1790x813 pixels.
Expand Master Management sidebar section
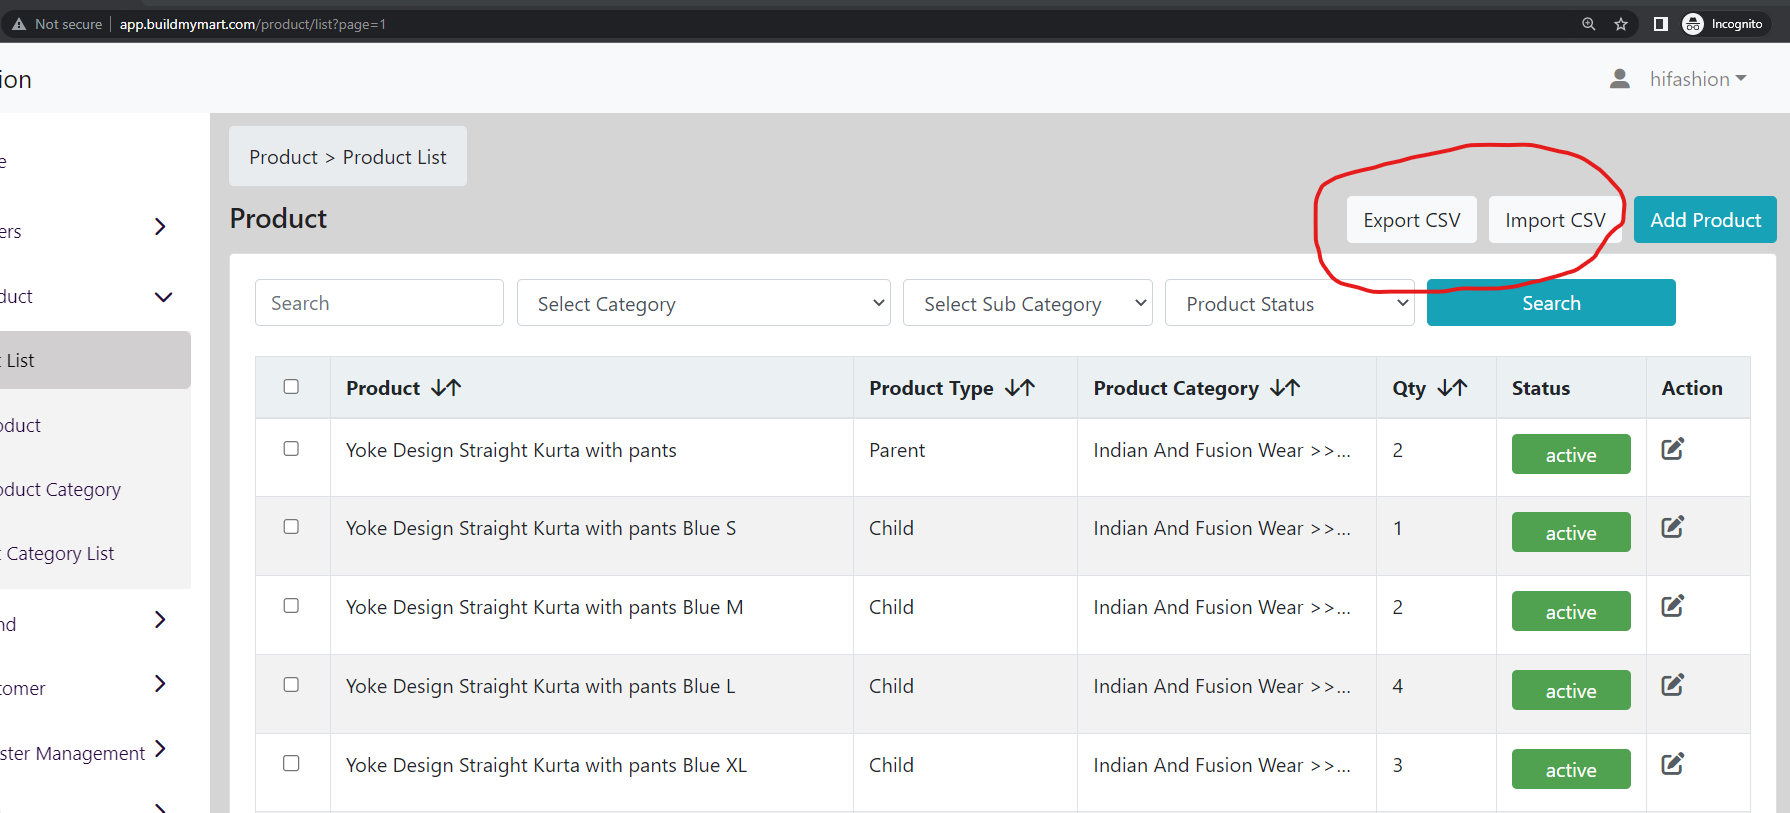(160, 748)
